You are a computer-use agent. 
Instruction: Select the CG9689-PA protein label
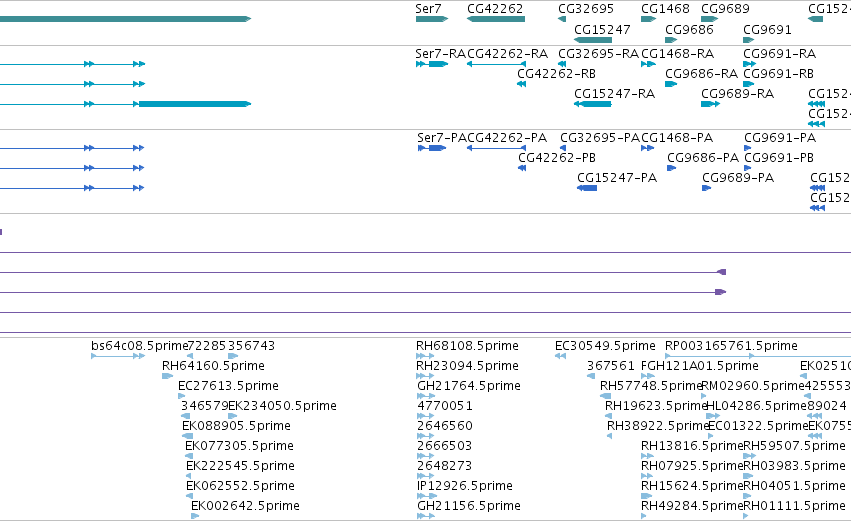738,178
